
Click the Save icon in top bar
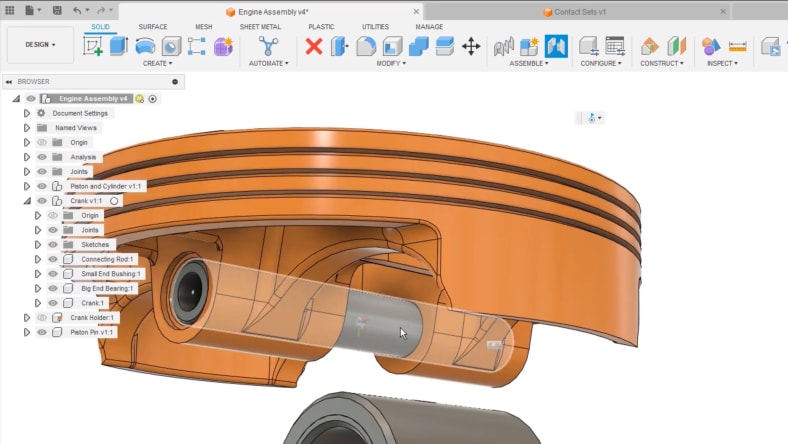(x=57, y=10)
